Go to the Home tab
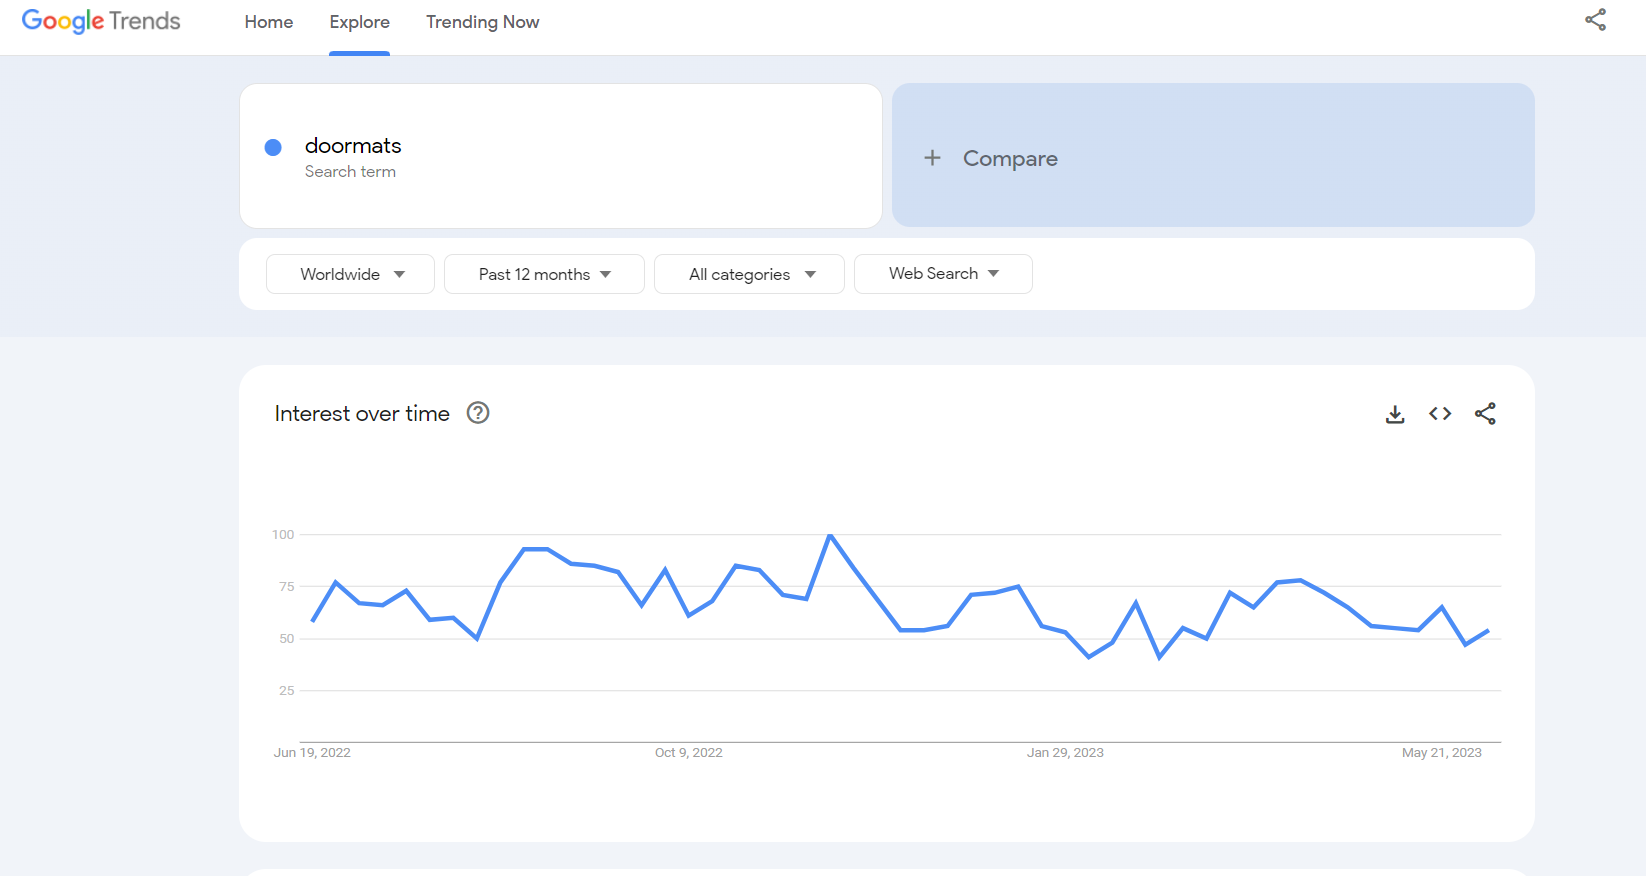This screenshot has height=876, width=1646. (269, 22)
